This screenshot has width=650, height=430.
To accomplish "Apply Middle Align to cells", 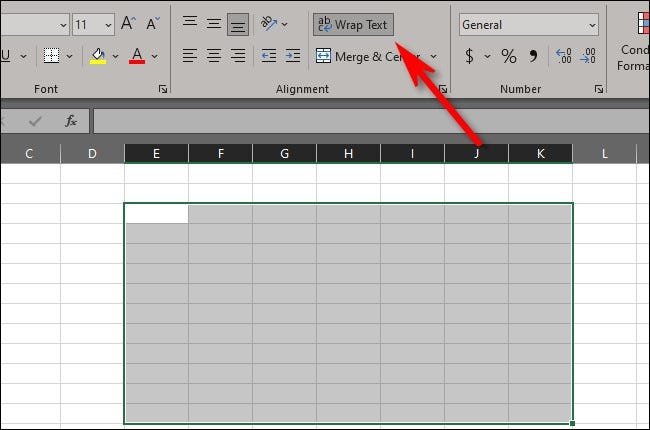I will (214, 24).
